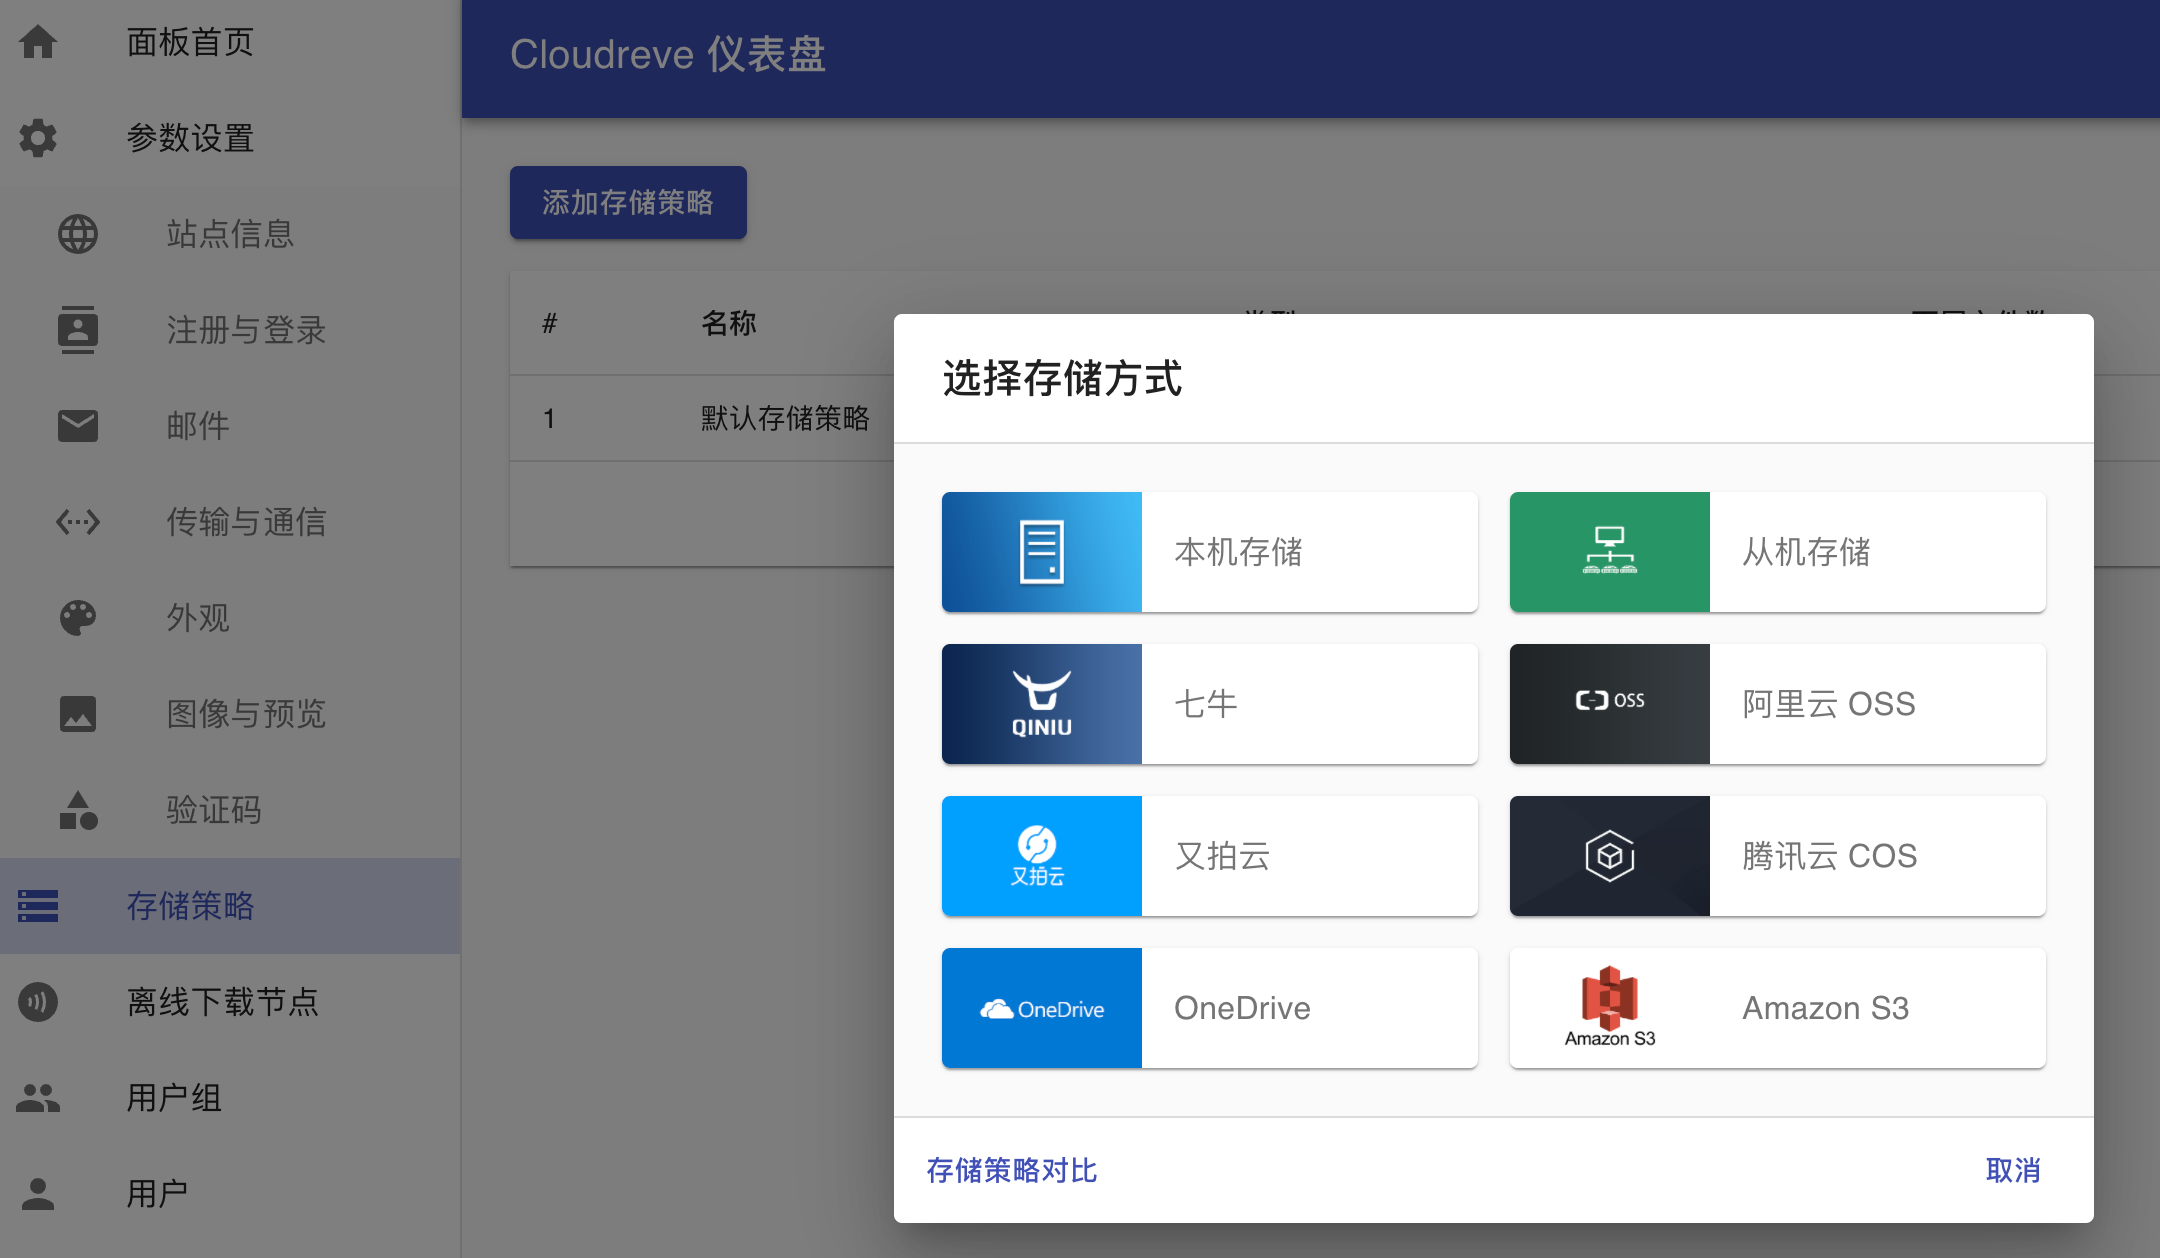Pick the OneDrive logo tile
The image size is (2160, 1258).
pos(1041,1008)
